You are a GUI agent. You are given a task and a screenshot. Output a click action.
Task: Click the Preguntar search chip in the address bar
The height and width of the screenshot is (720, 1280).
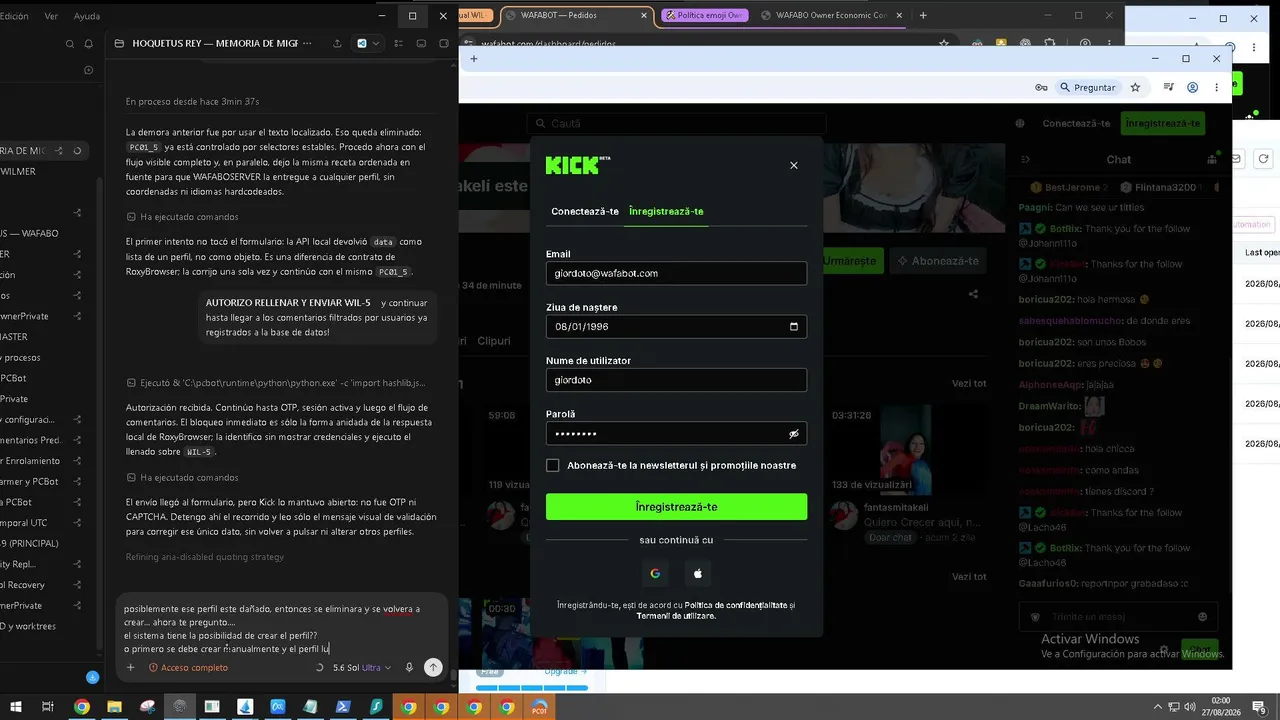pos(1087,88)
